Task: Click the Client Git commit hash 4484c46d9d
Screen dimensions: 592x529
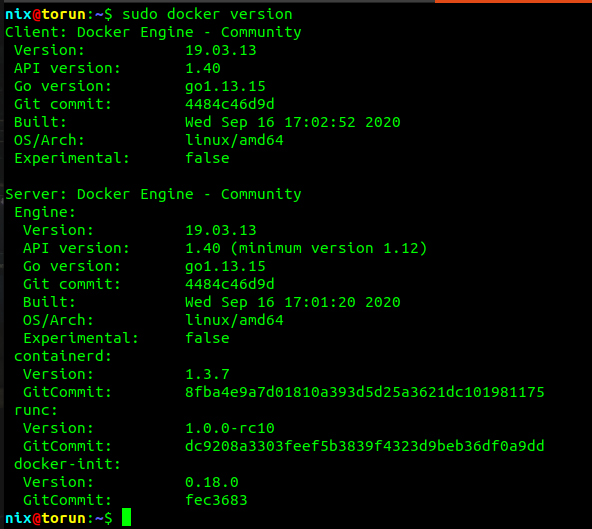Action: [x=230, y=104]
